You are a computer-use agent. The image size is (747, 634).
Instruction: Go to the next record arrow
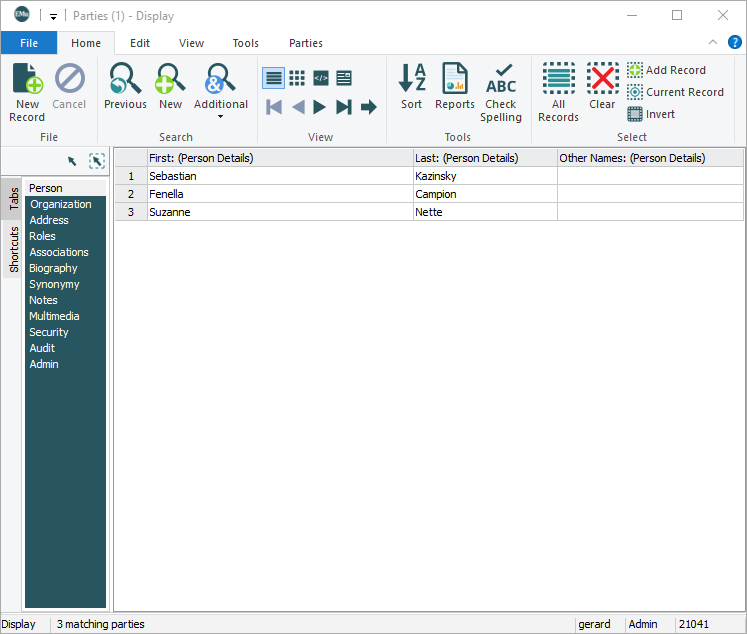320,107
